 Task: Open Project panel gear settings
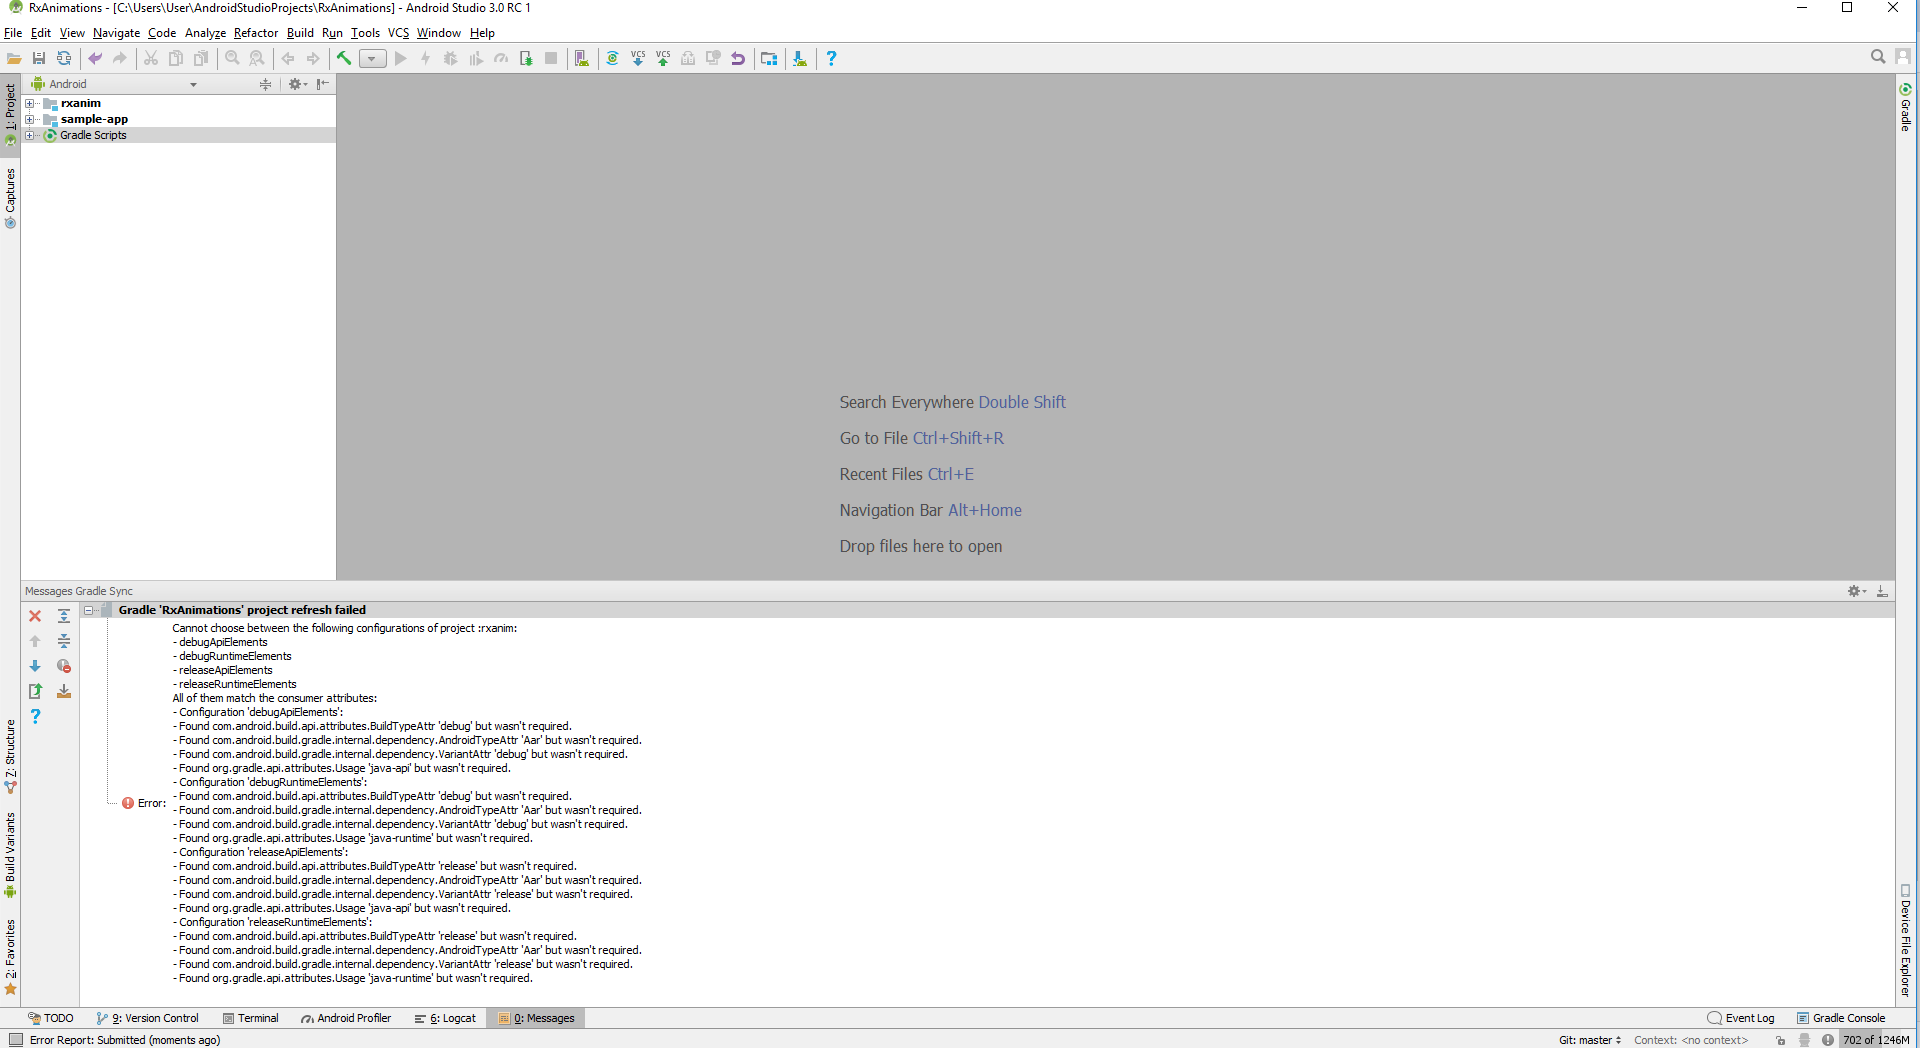[297, 84]
